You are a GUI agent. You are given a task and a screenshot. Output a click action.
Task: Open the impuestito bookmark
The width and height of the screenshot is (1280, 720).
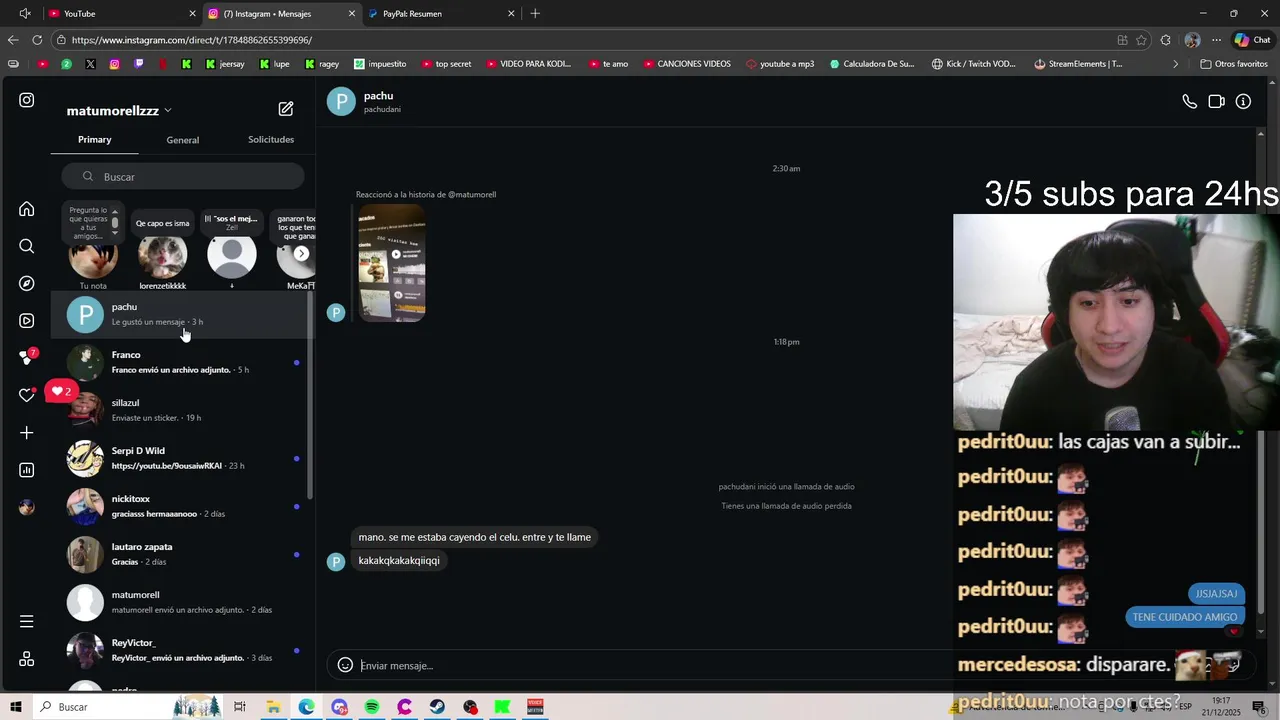[380, 64]
